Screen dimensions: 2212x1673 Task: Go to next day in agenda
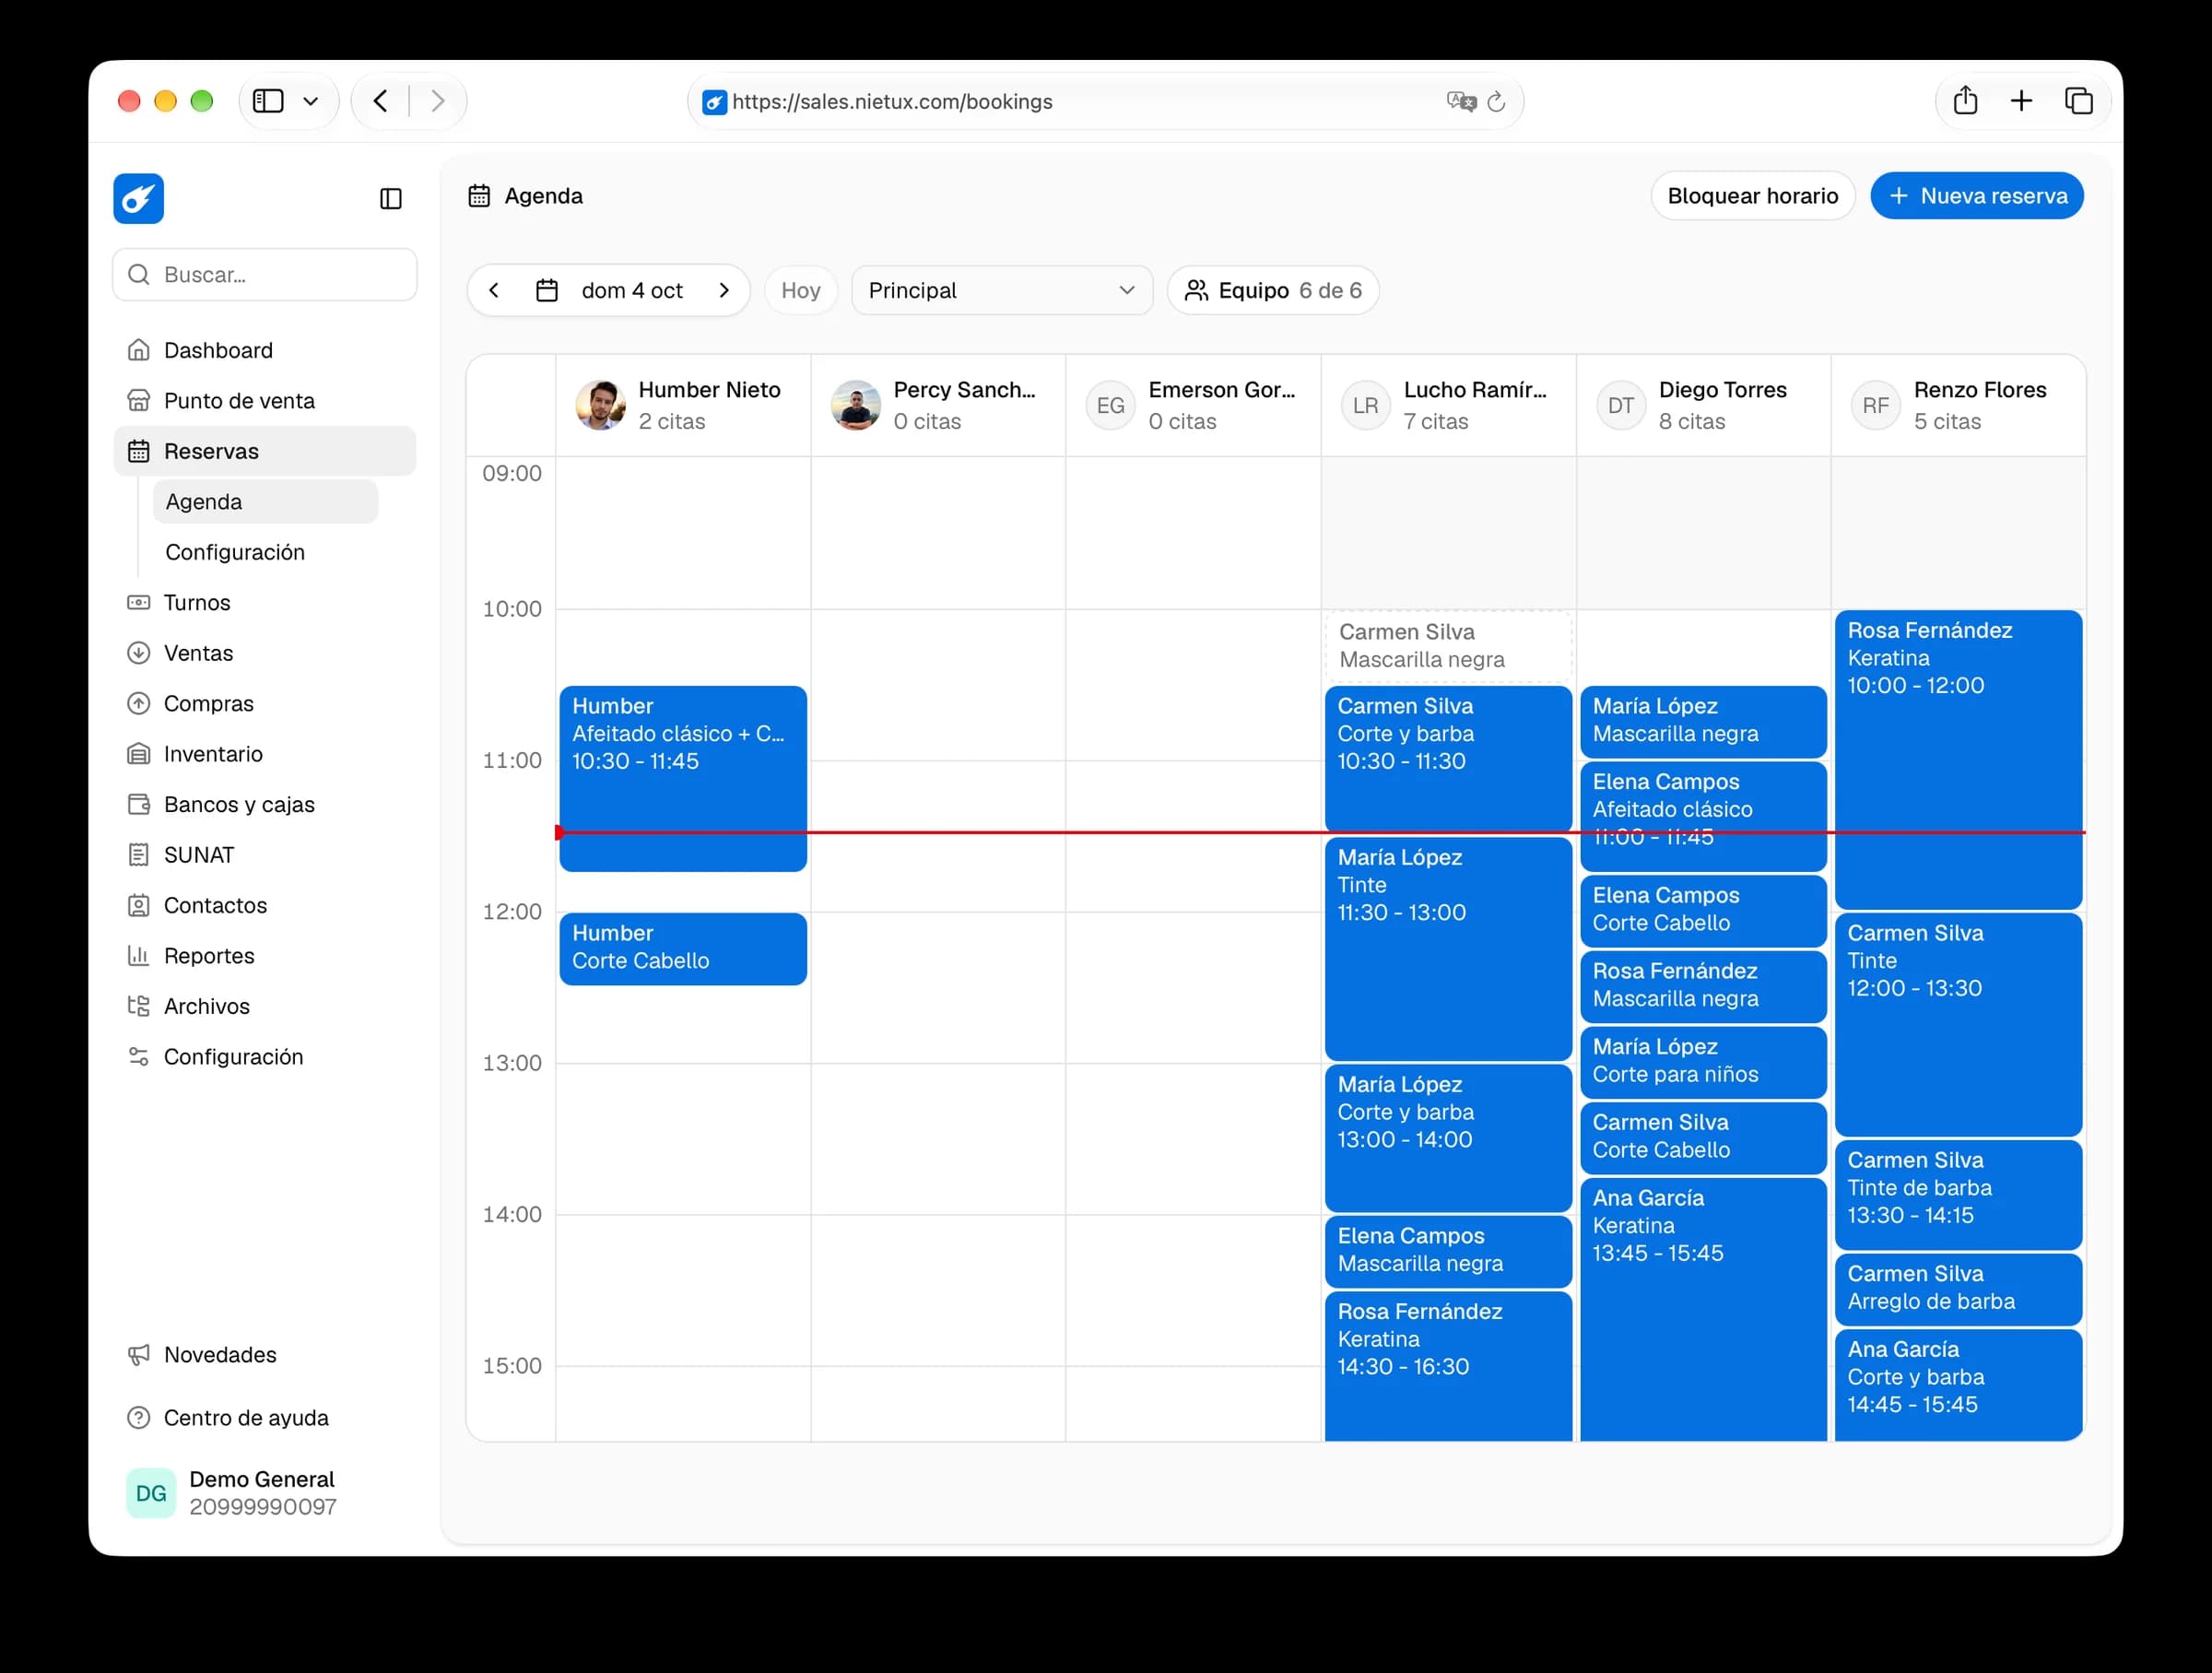pos(724,291)
